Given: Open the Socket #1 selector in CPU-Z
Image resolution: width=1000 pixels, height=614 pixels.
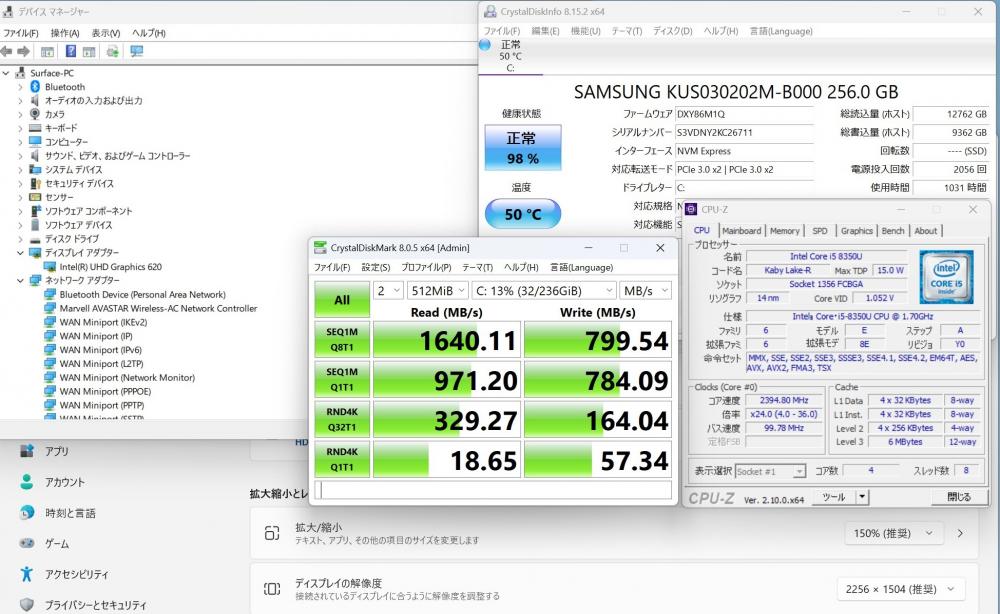Looking at the screenshot, I should coord(770,471).
